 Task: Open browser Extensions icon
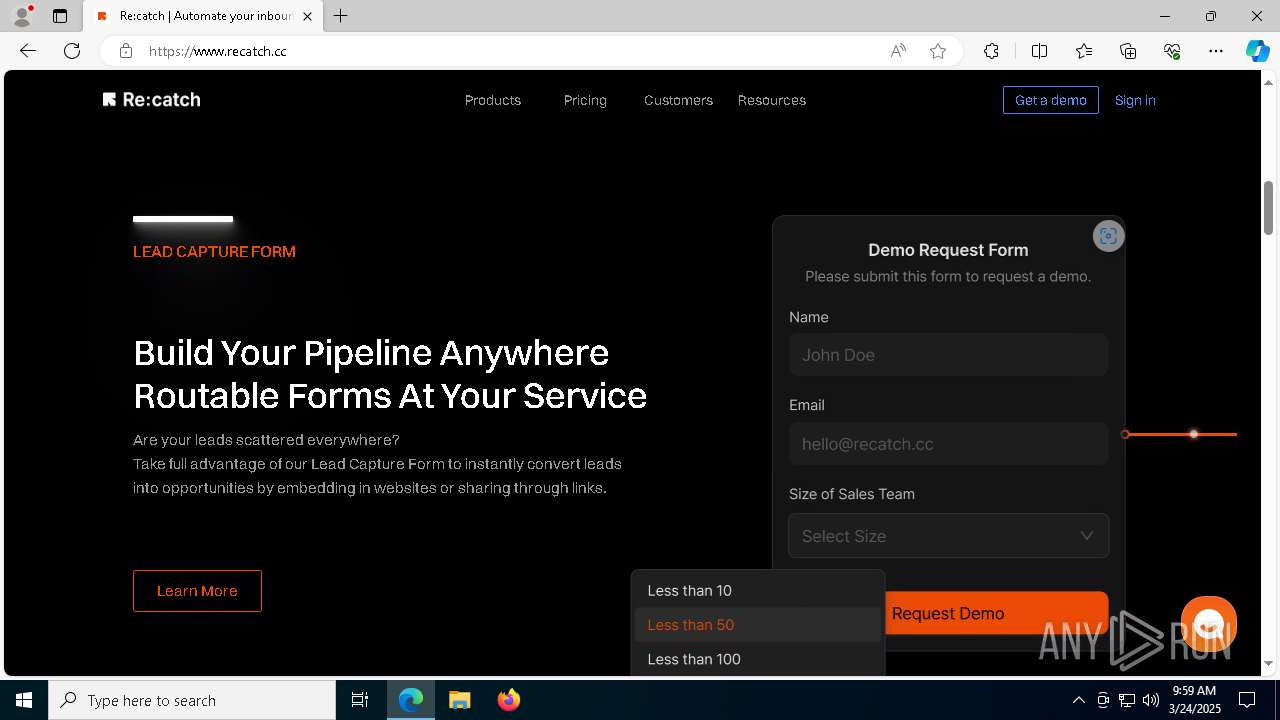(991, 51)
